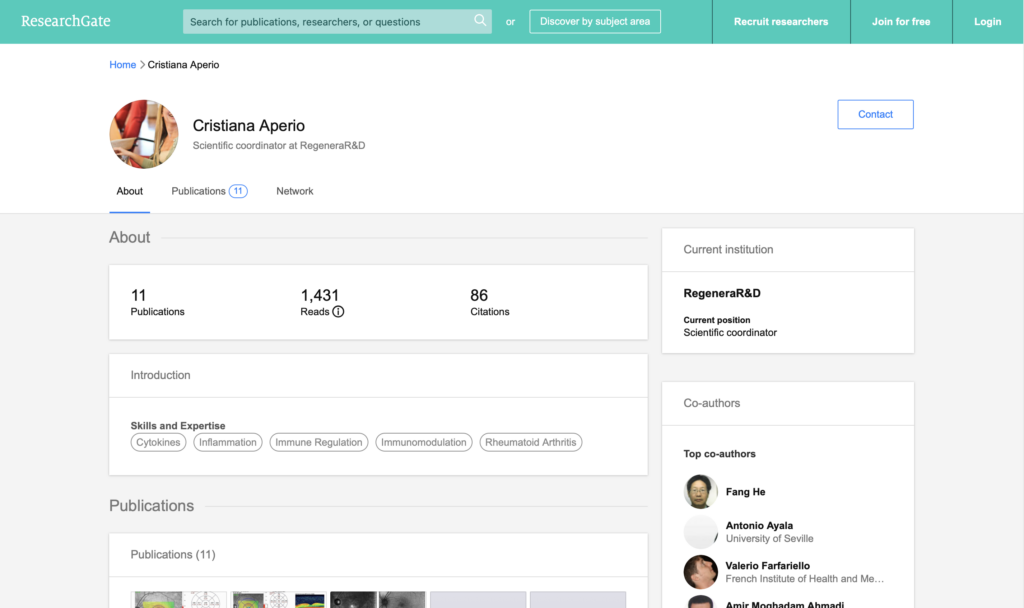Click Amir Moghadam Ahmadi co-author name
This screenshot has height=608, width=1024.
[784, 604]
